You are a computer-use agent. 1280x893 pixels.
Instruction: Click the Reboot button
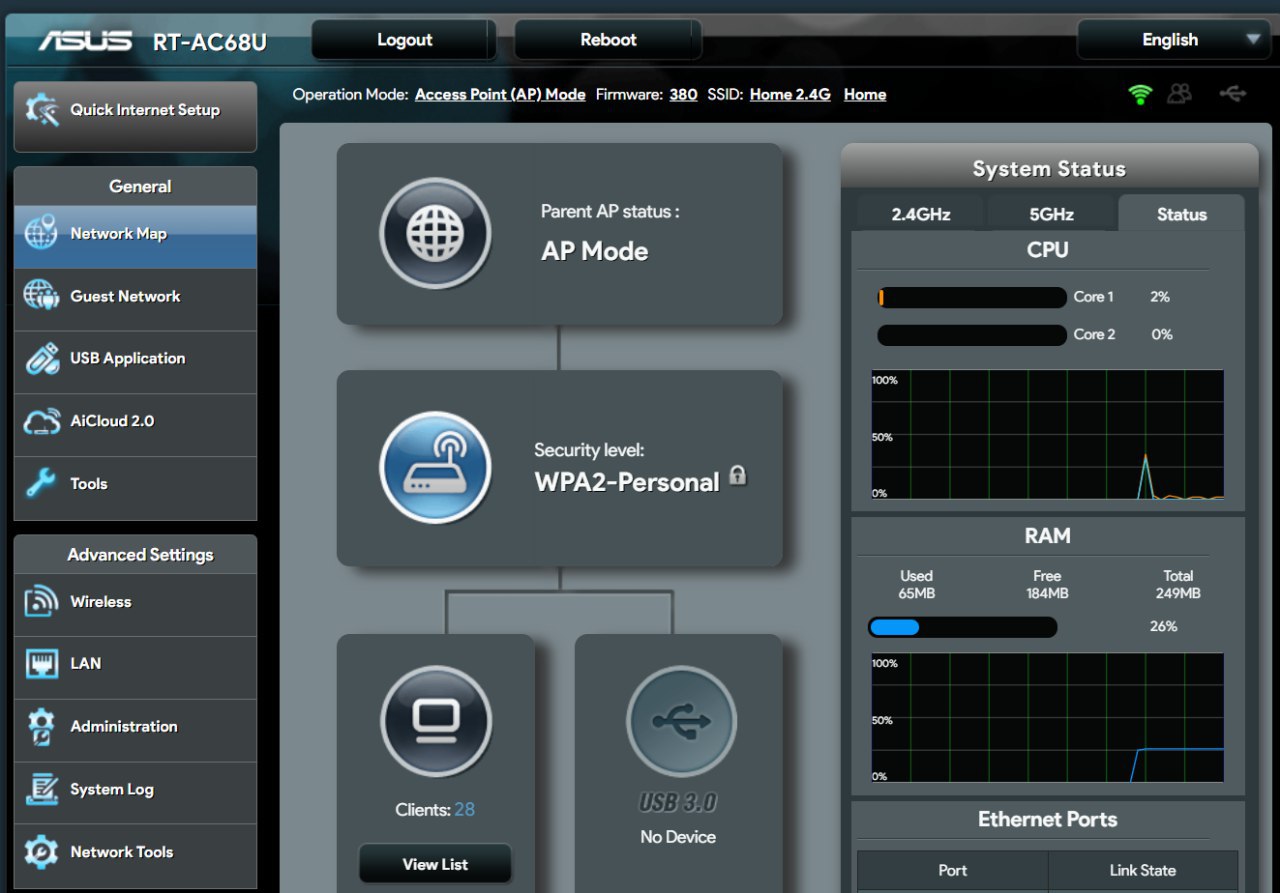608,40
